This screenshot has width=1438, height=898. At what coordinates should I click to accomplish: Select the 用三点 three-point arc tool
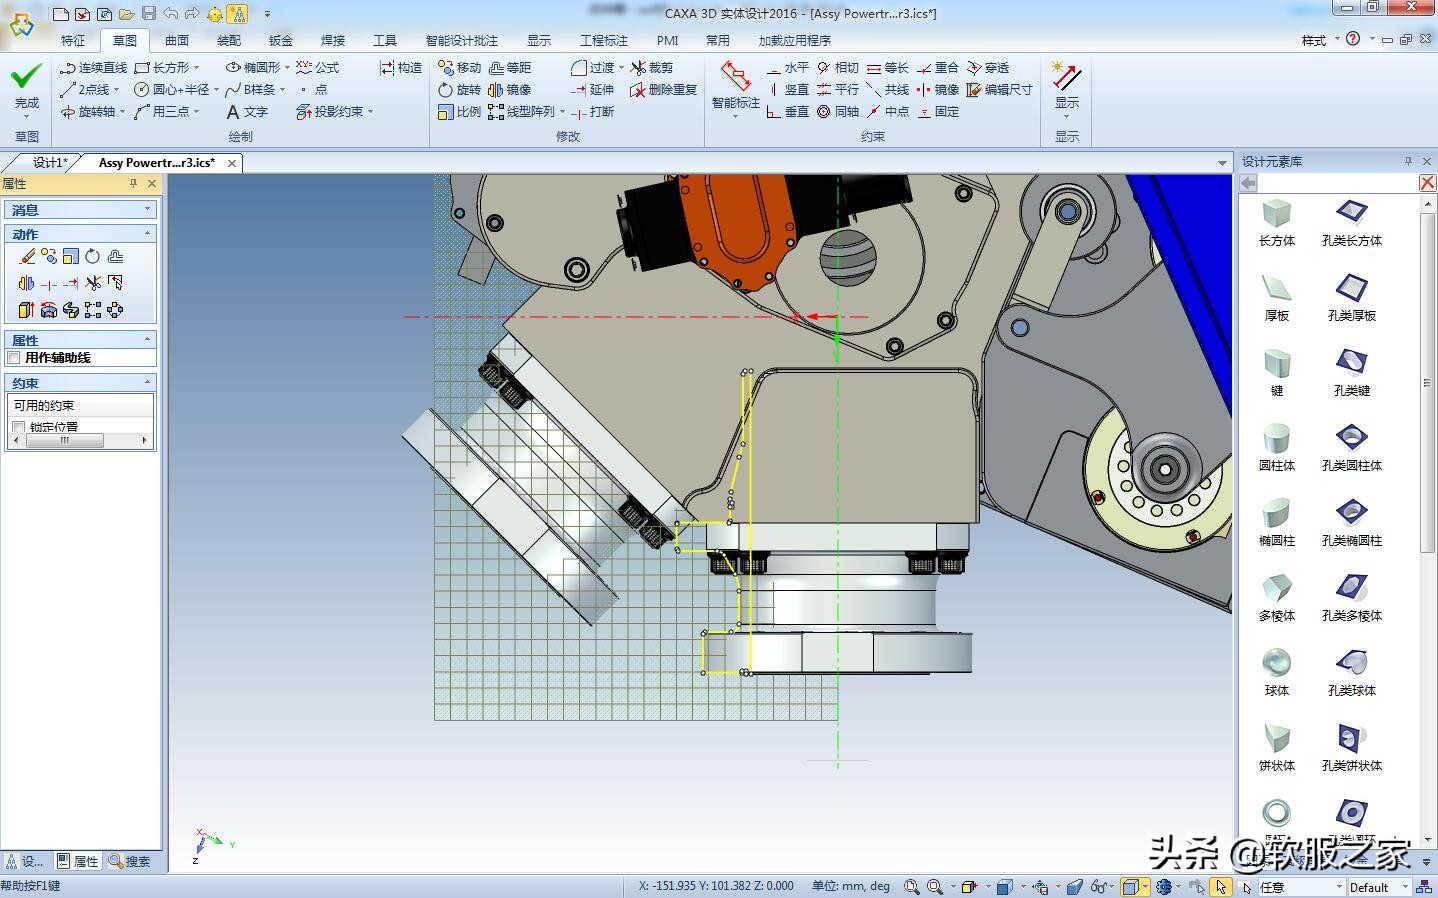point(162,111)
